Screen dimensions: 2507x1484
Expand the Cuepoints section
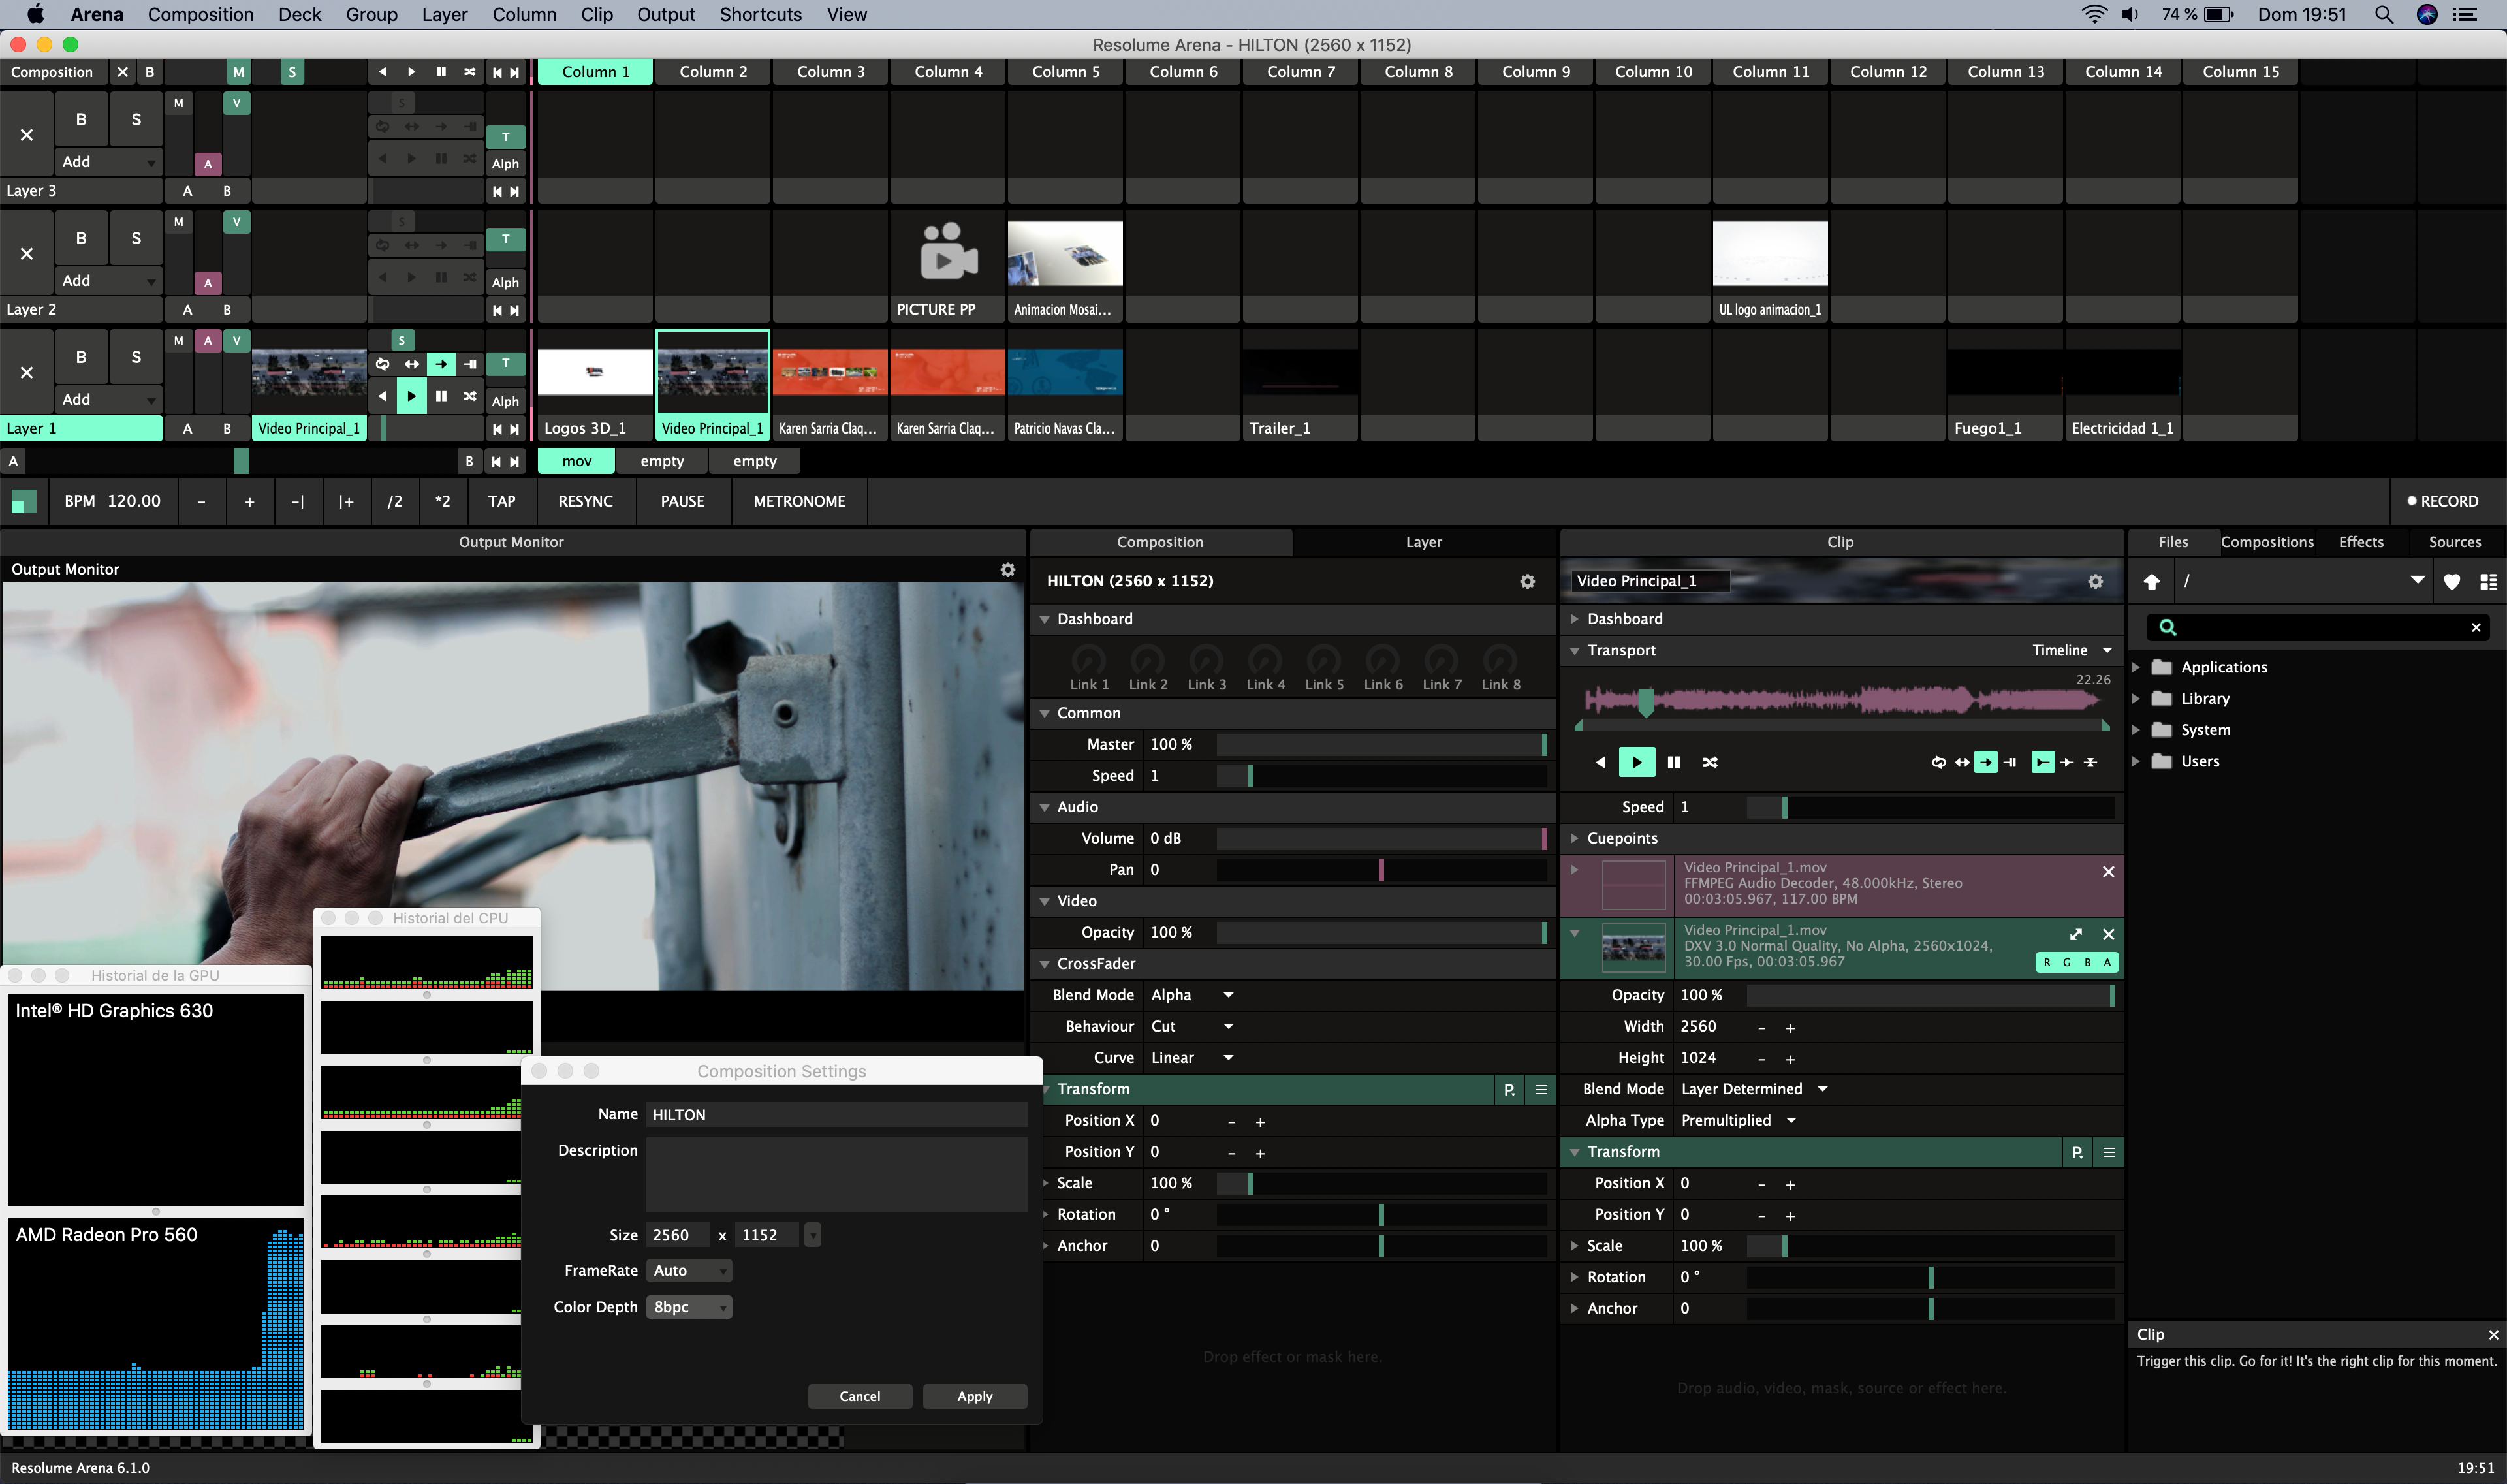point(1574,838)
